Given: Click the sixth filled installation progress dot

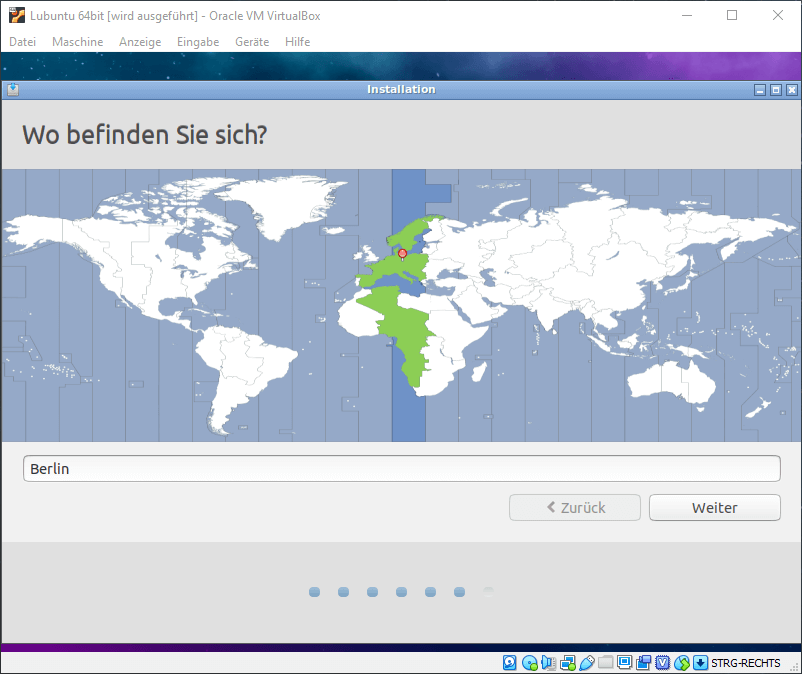Looking at the screenshot, I should pos(459,592).
